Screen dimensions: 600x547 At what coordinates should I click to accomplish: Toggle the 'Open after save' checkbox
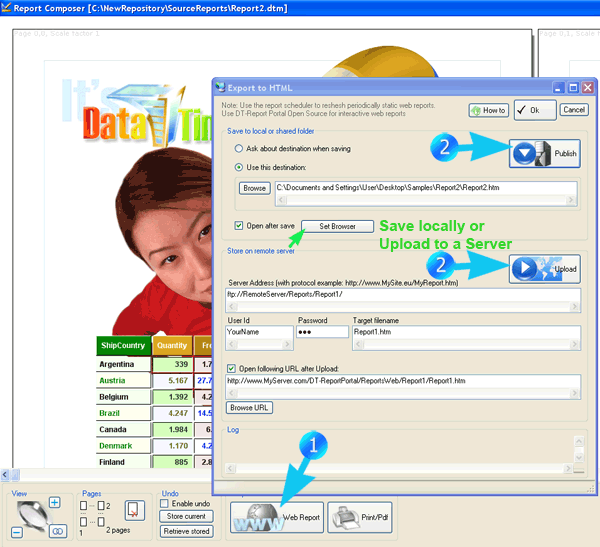(239, 225)
